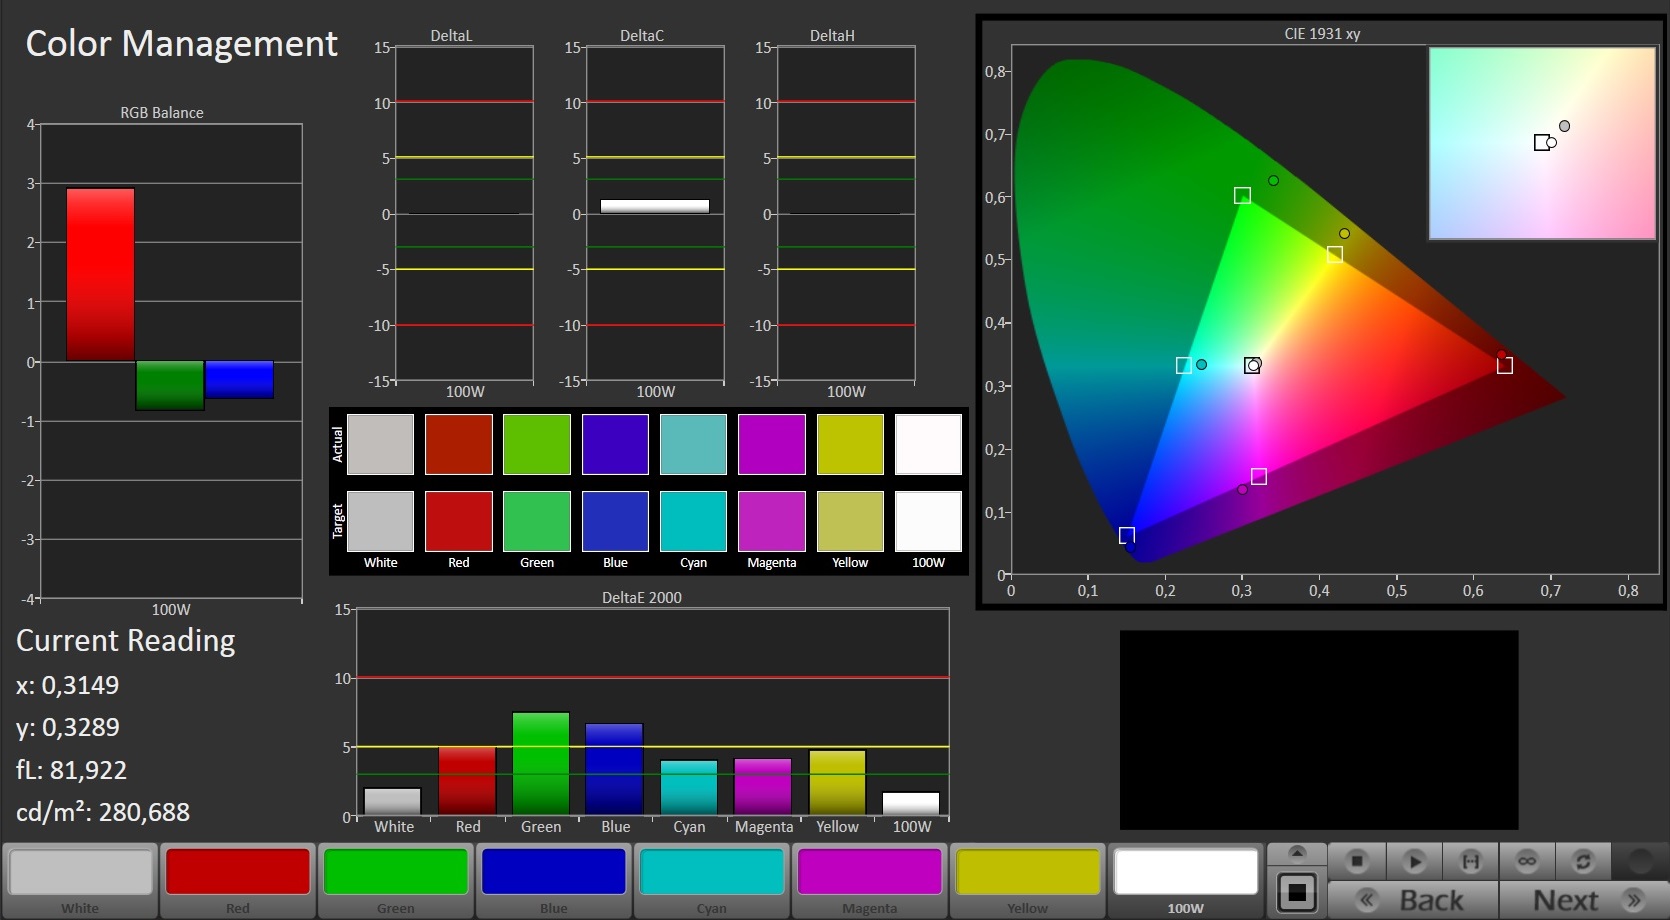Go to the previous page with Back
This screenshot has width=1670, height=920.
pos(1413,900)
